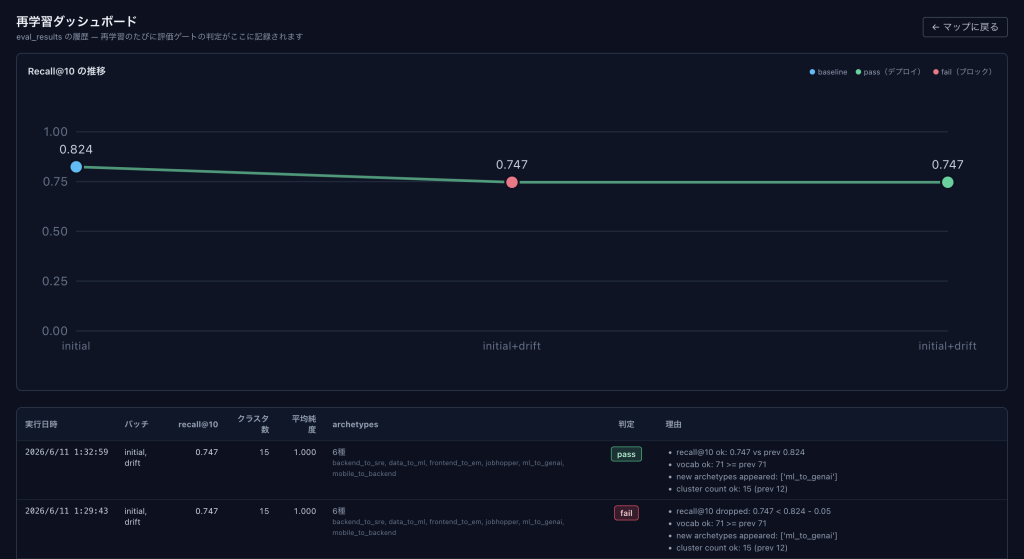This screenshot has height=559, width=1024.
Task: Click reason 'recall@10 ok: 0.747 vs prev 0.824'
Action: coord(741,452)
